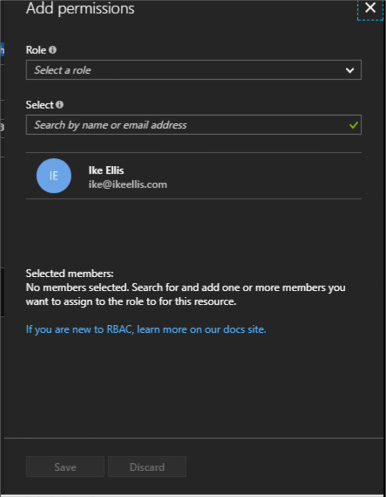Open the RBAC docs site link

click(x=146, y=329)
